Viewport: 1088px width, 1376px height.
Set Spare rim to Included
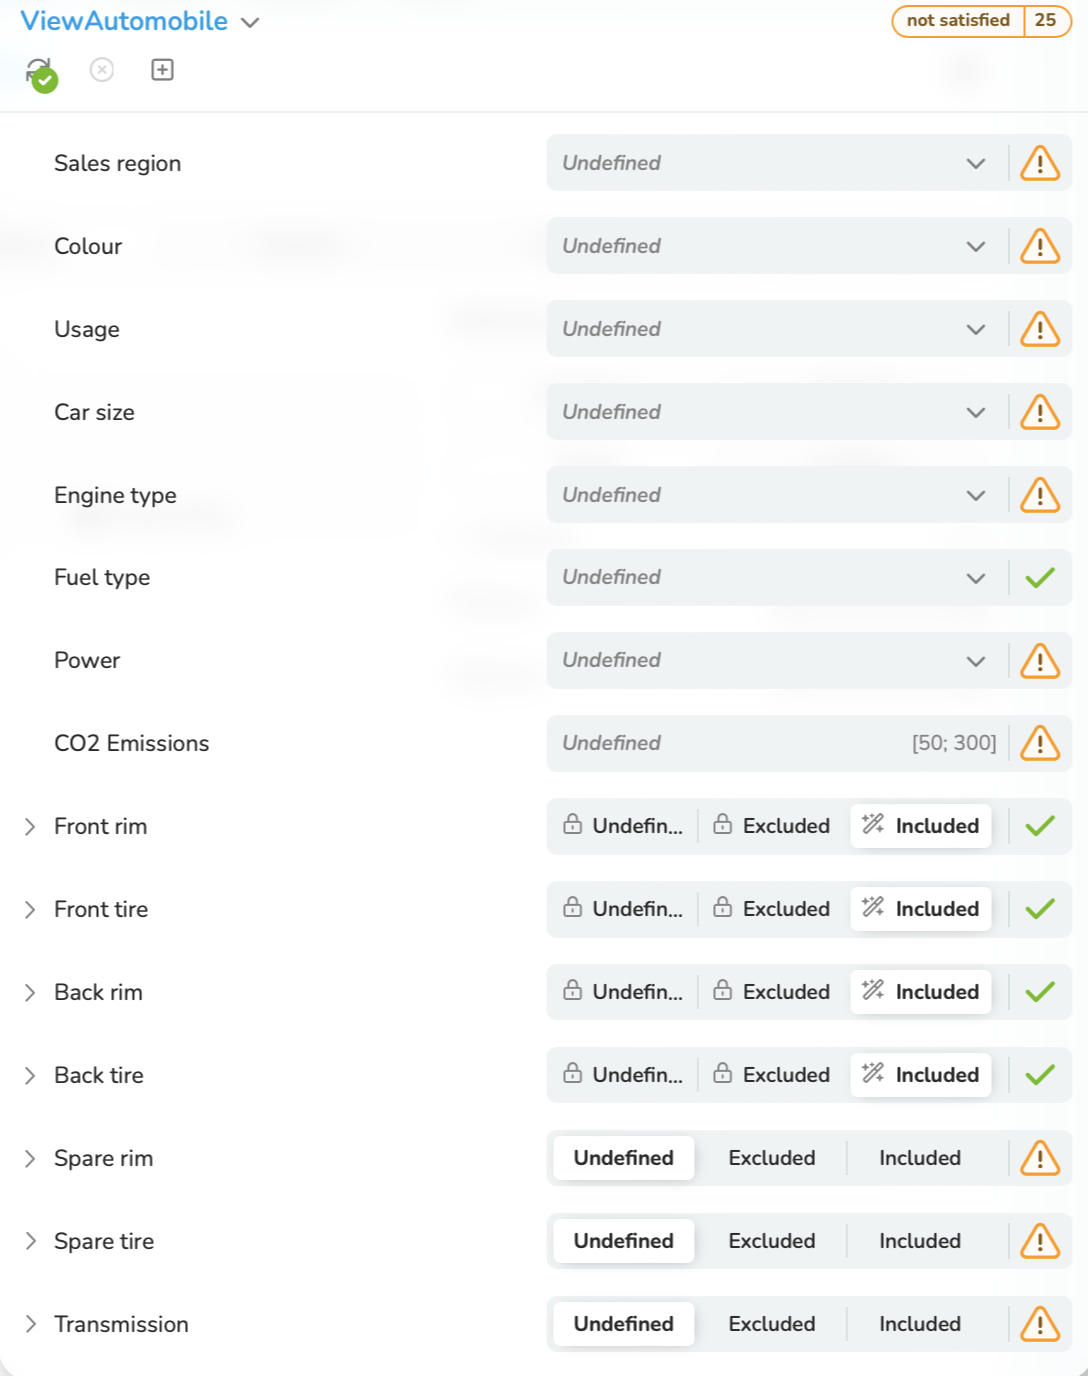click(x=920, y=1158)
